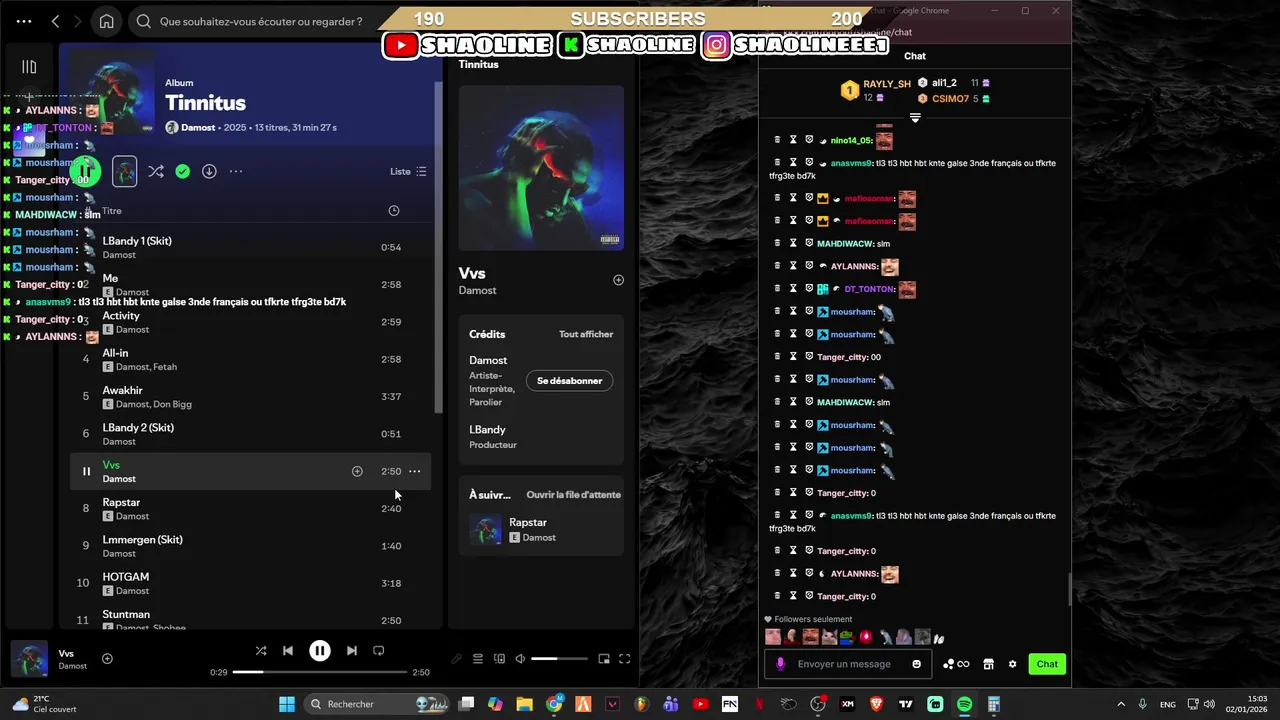
Task: Open Damost artist link in album header
Action: tap(198, 128)
